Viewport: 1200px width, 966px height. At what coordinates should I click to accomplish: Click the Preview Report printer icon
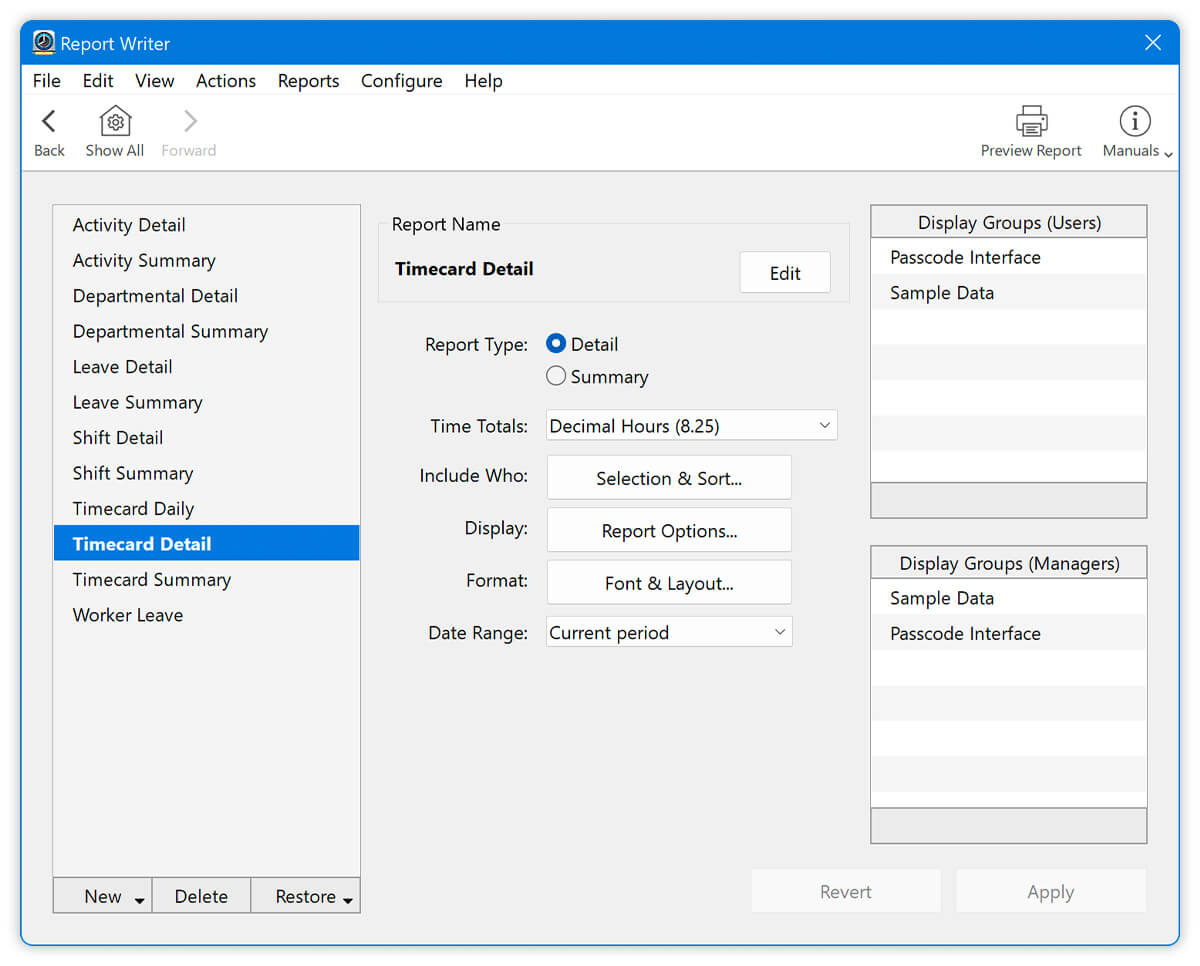1031,119
